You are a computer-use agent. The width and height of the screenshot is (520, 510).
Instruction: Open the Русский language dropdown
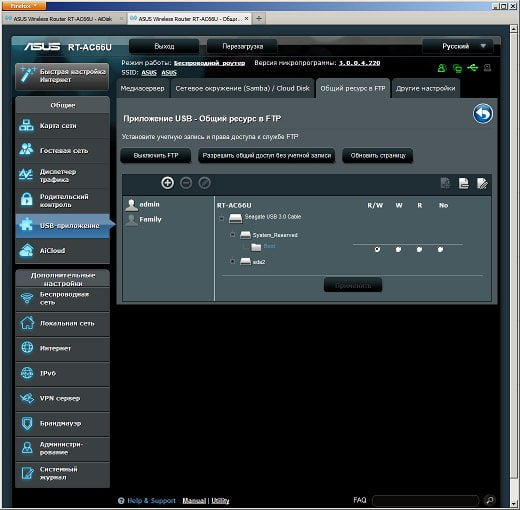pyautogui.click(x=457, y=46)
